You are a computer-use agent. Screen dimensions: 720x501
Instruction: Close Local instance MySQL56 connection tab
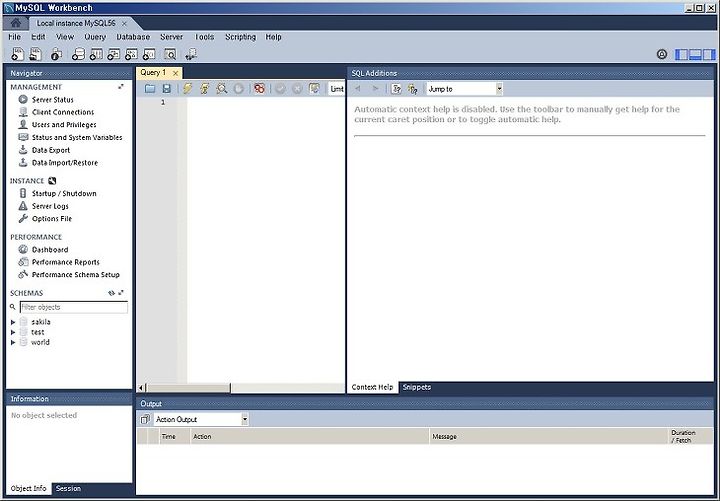(x=124, y=23)
